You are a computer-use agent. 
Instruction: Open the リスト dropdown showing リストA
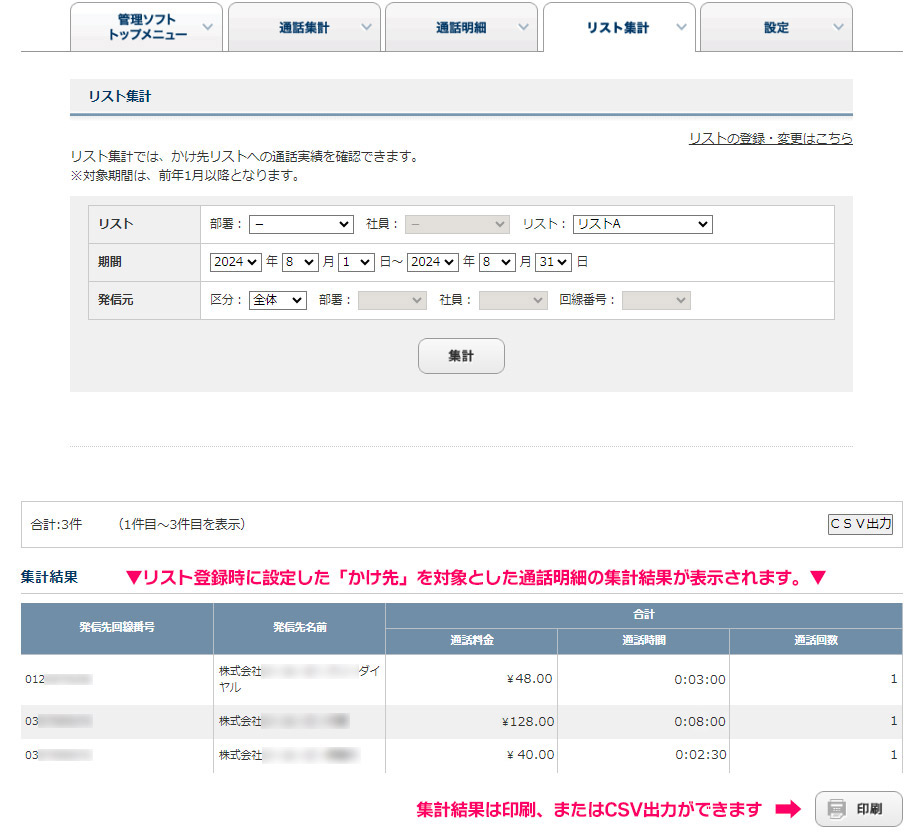point(642,224)
